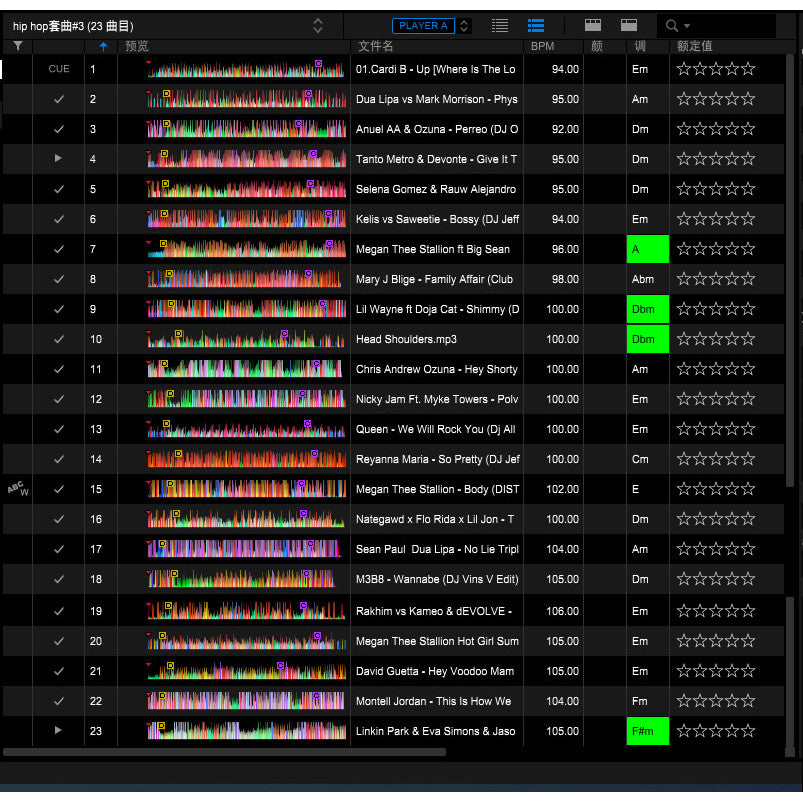This screenshot has height=803, width=803.
Task: Click key Cm on track 14
Action: [x=640, y=459]
